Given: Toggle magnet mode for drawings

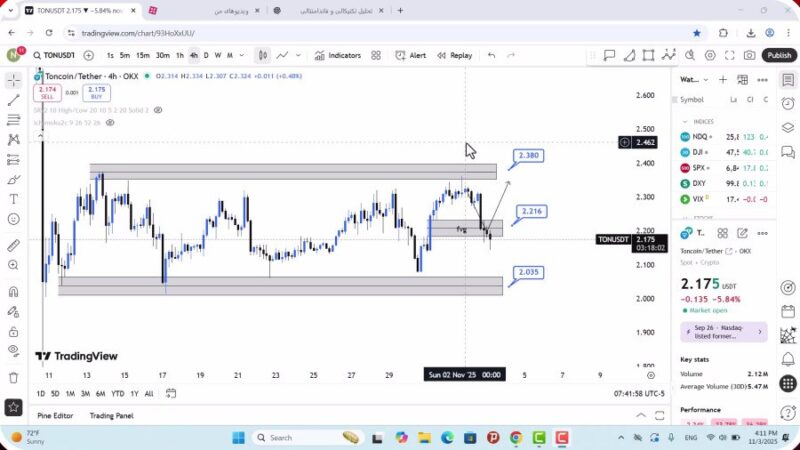Looking at the screenshot, I should tap(13, 292).
